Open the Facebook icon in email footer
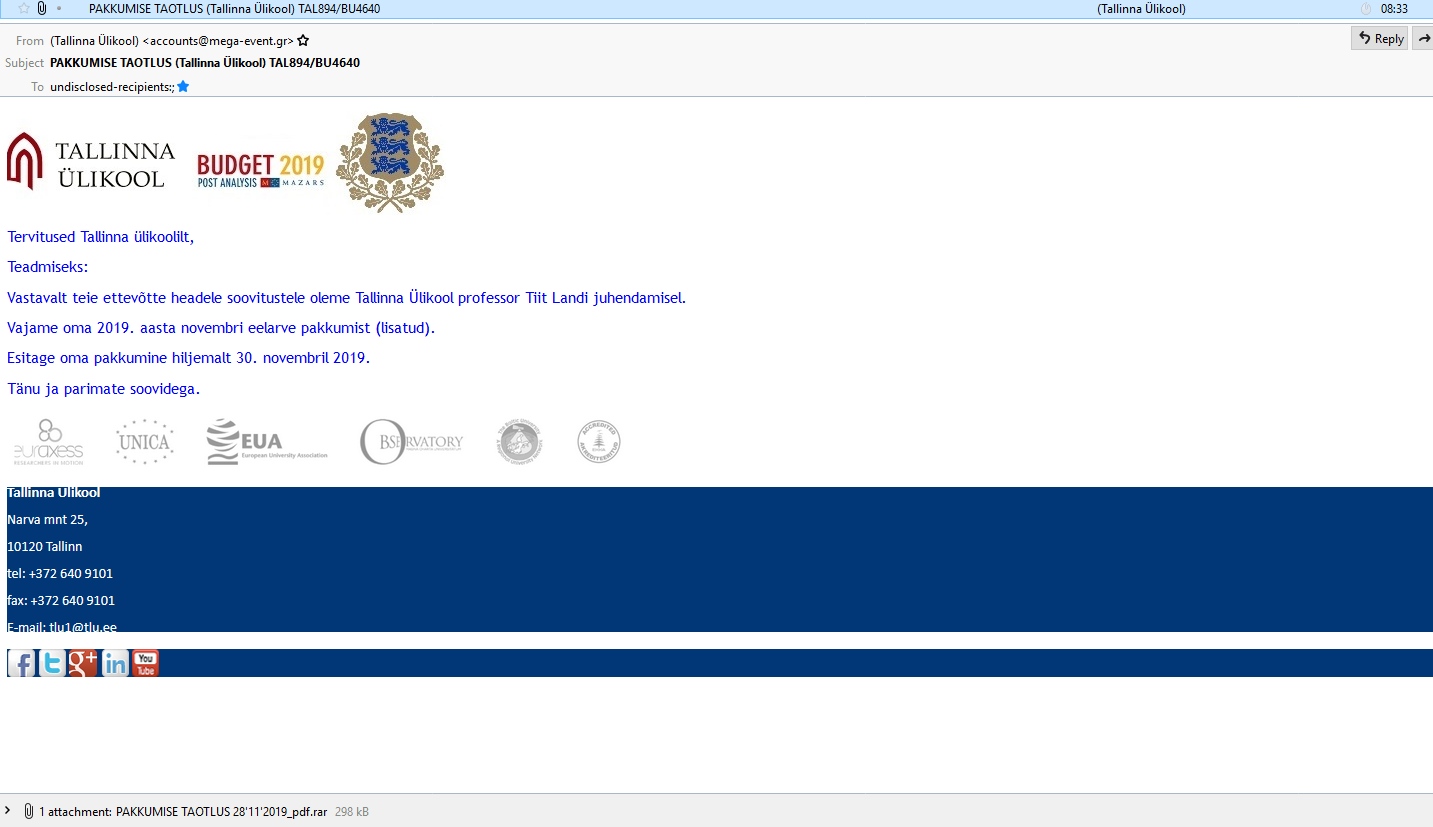 (x=21, y=663)
